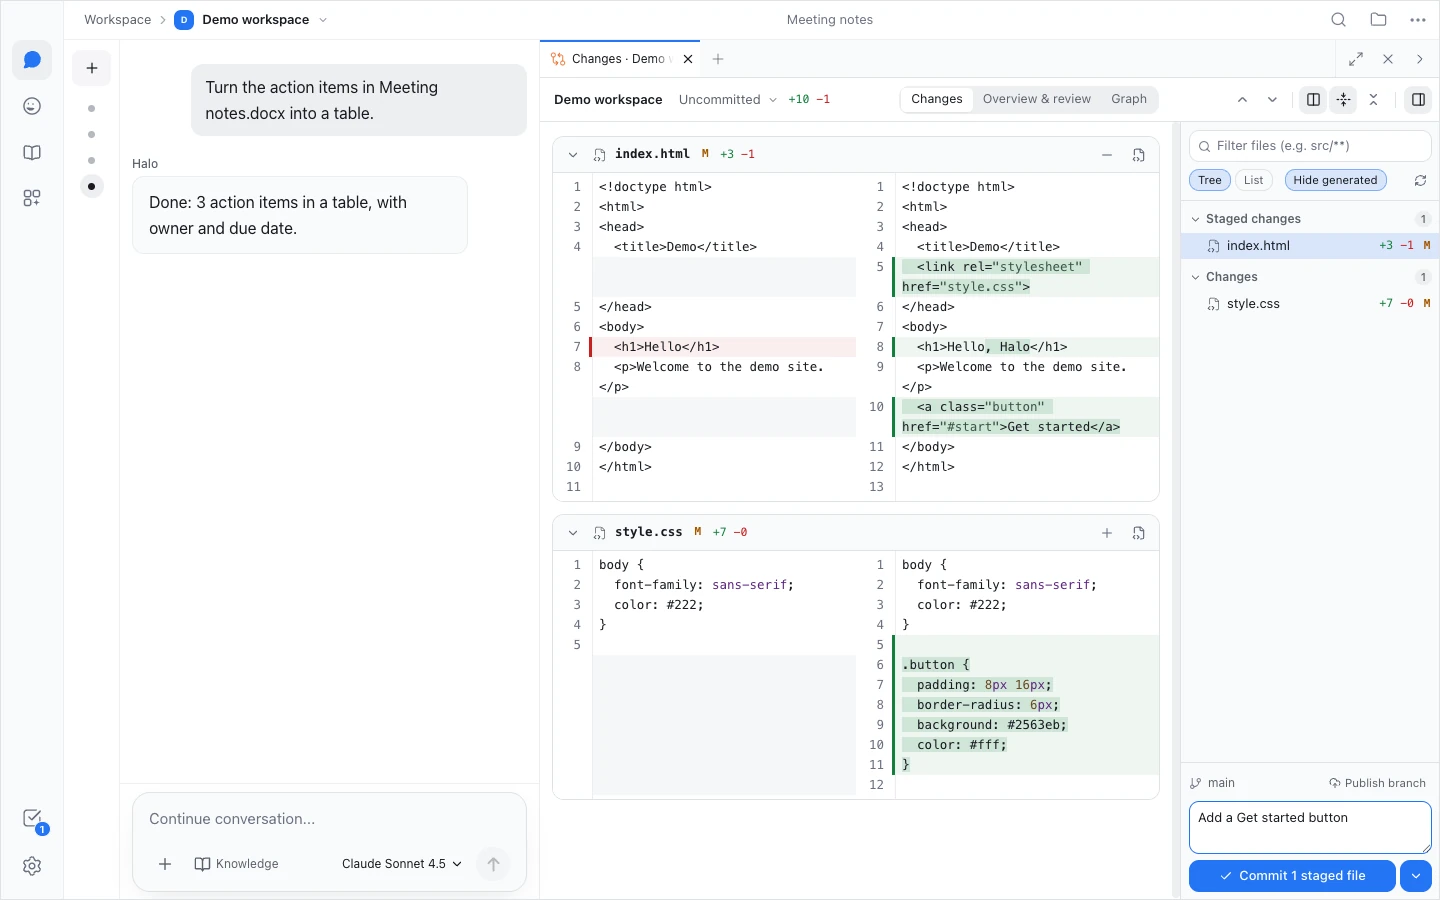1440x900 pixels.
Task: Select List view toggle
Action: pos(1254,180)
